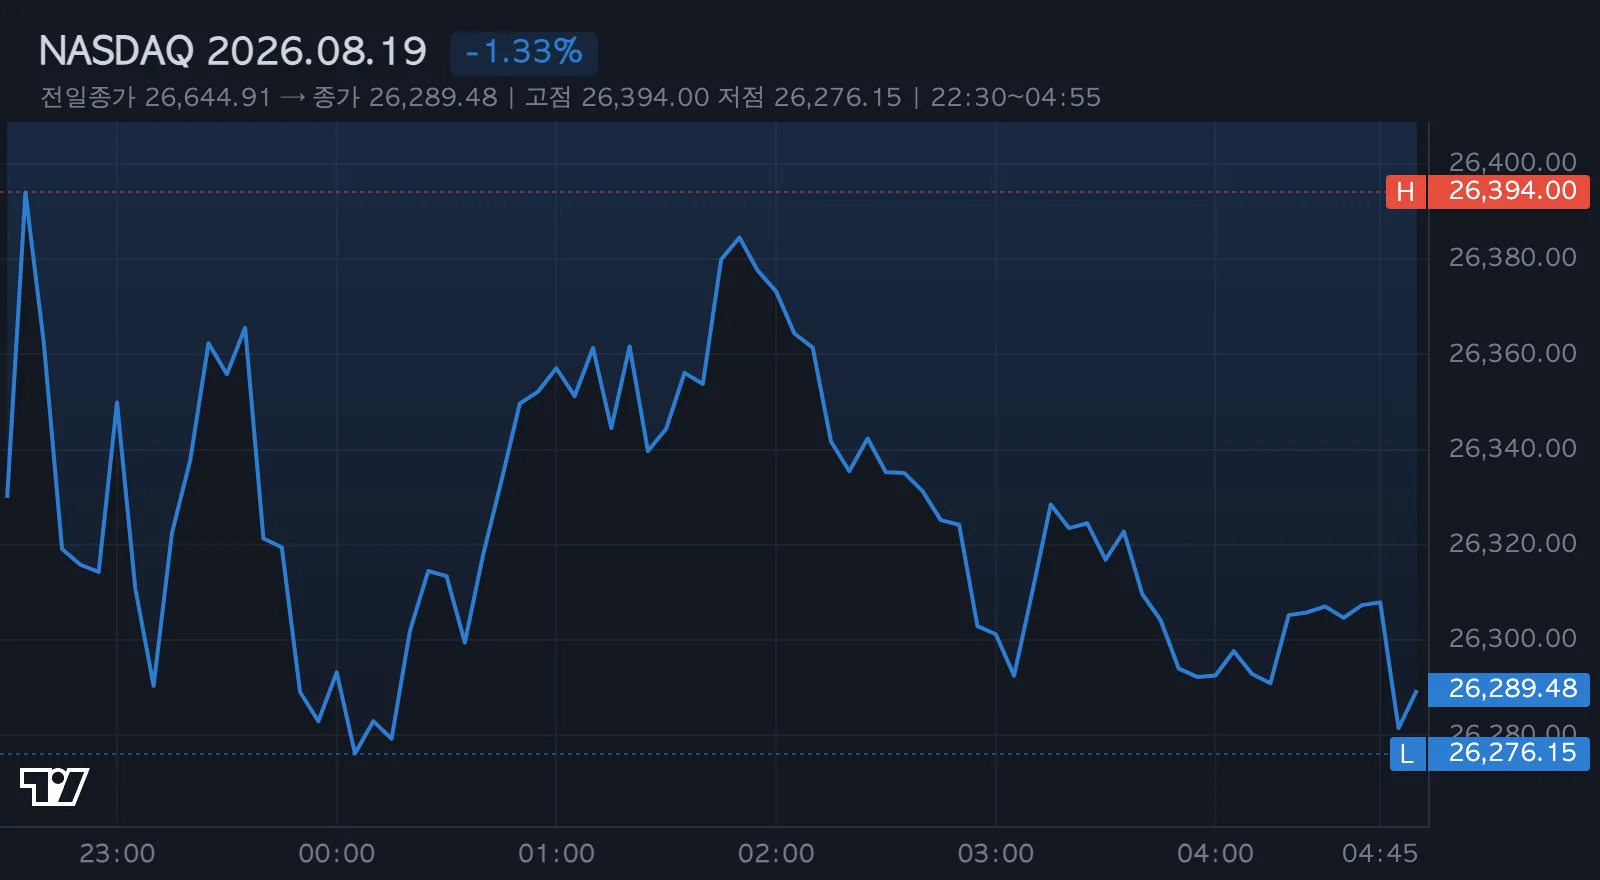Click the 26,400.00 price axis label
This screenshot has width=1600, height=880.
pyautogui.click(x=1512, y=161)
